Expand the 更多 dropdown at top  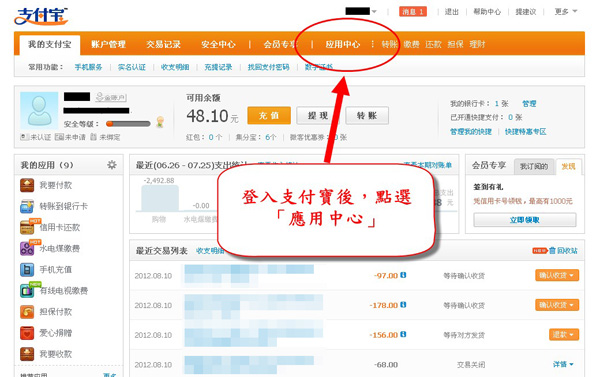tap(566, 11)
